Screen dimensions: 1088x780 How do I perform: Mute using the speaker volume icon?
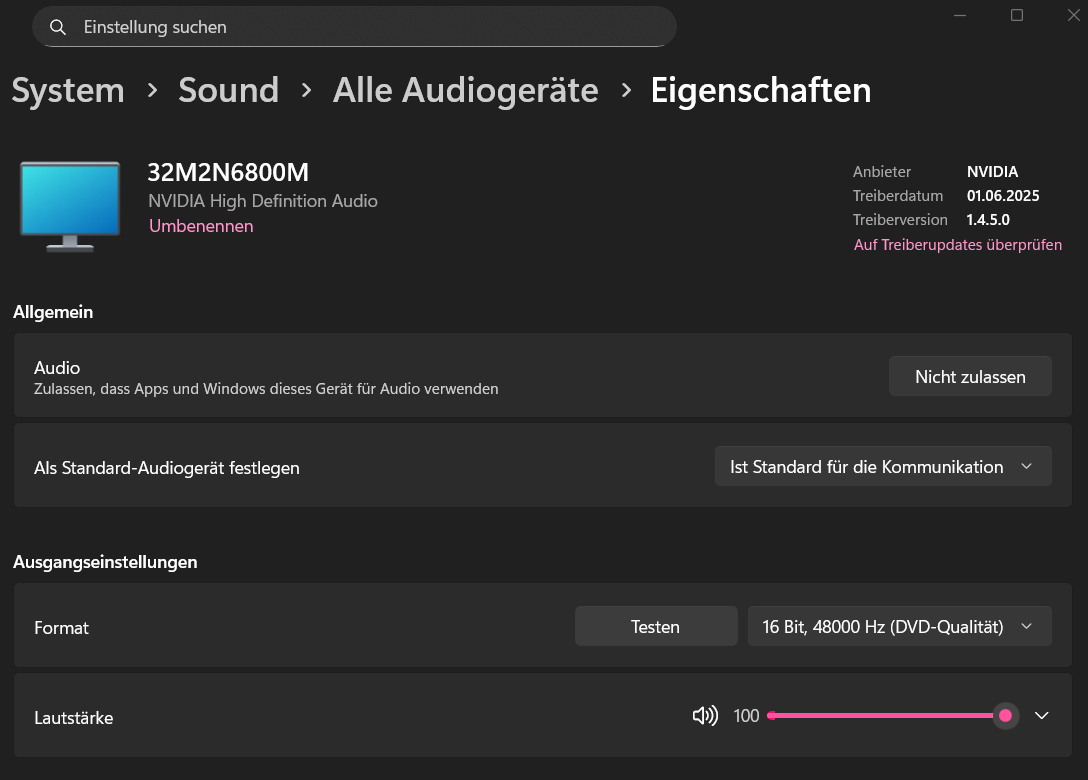705,715
